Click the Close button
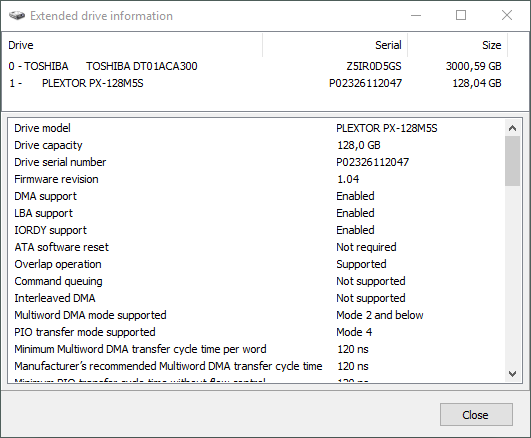This screenshot has height=438, width=531. click(x=476, y=414)
